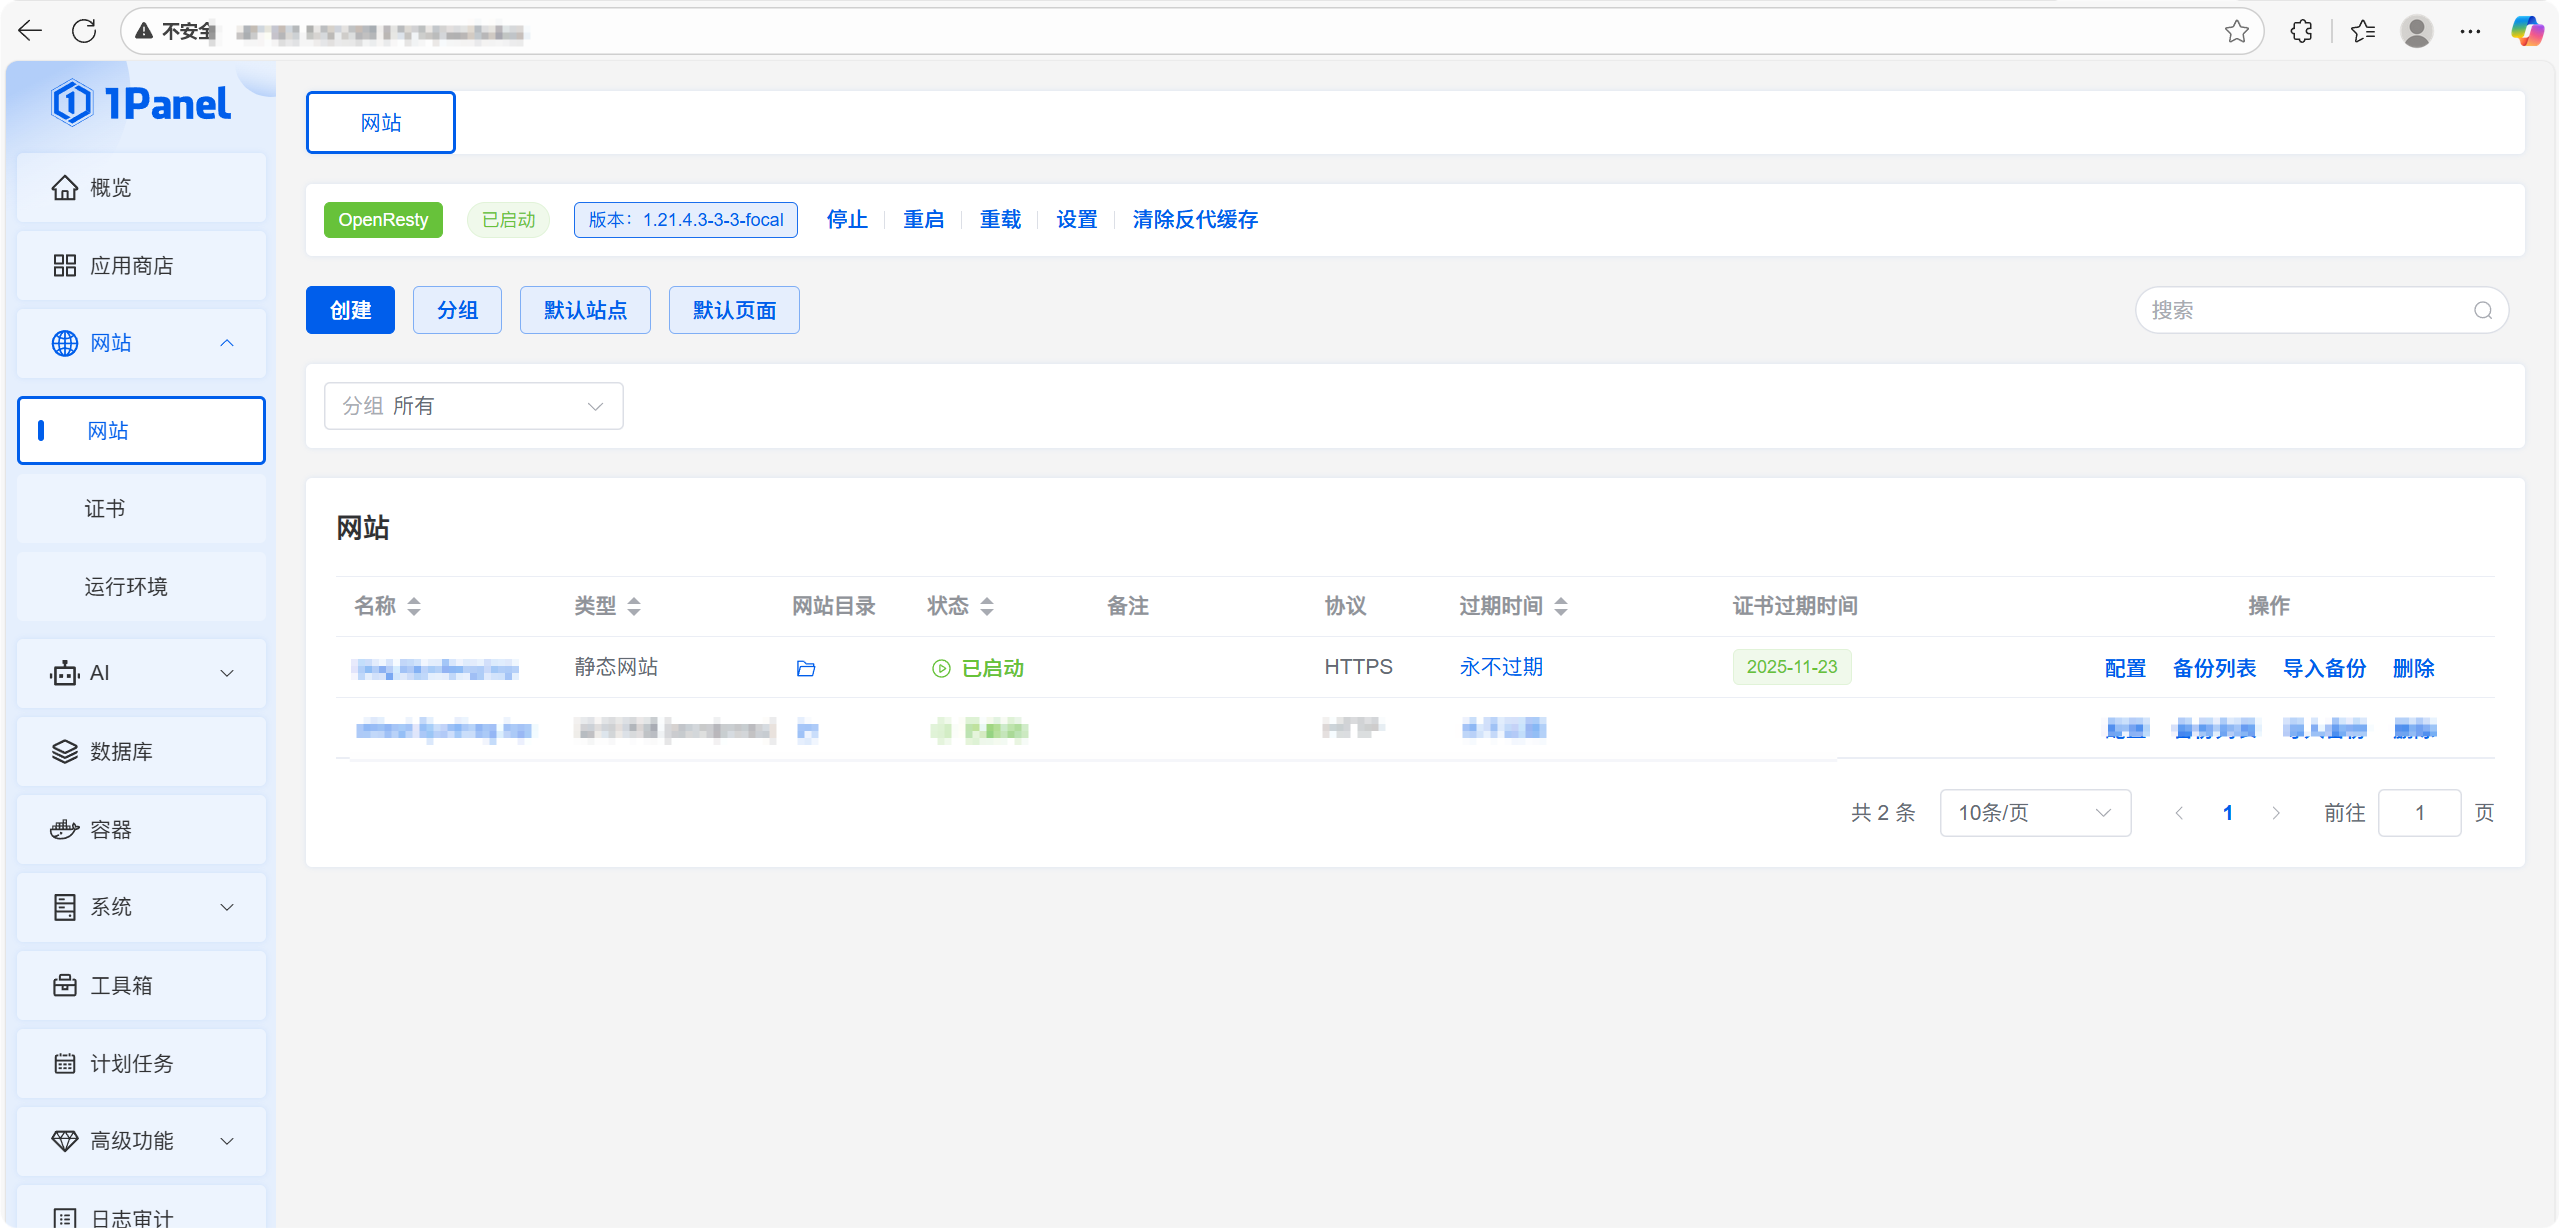2559x1228 pixels.
Task: Open browser profile avatar icon
Action: [x=2416, y=32]
